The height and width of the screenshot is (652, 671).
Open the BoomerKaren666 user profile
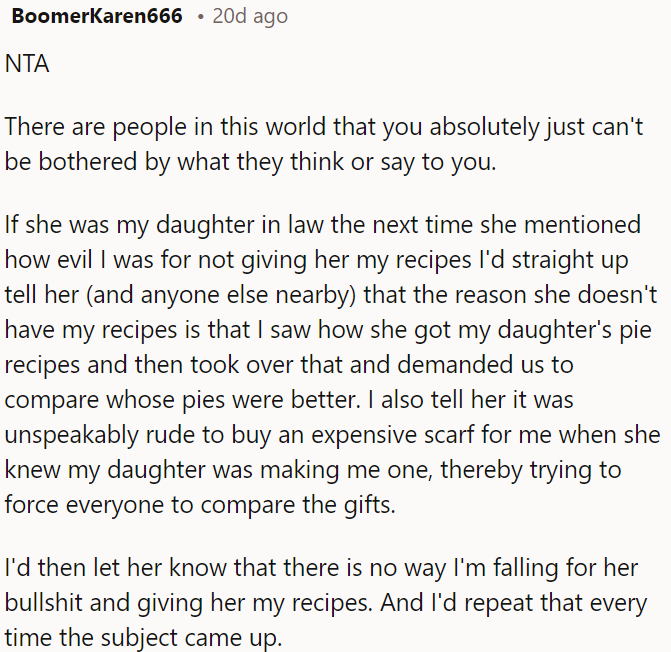[x=97, y=16]
